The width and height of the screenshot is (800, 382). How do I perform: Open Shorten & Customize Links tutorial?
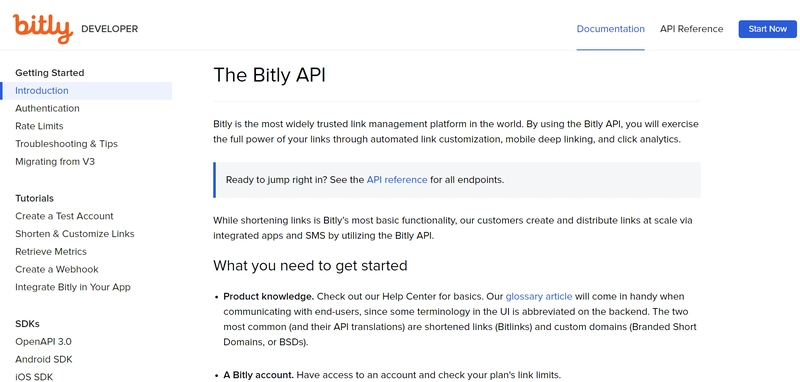coord(75,234)
